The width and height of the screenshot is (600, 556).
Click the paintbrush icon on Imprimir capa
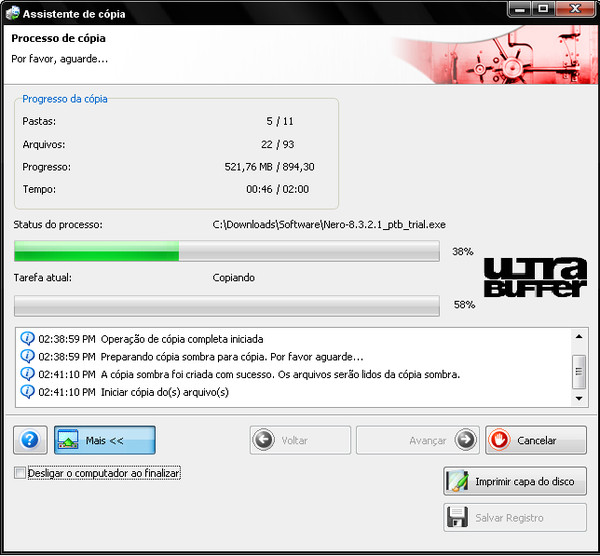[457, 481]
